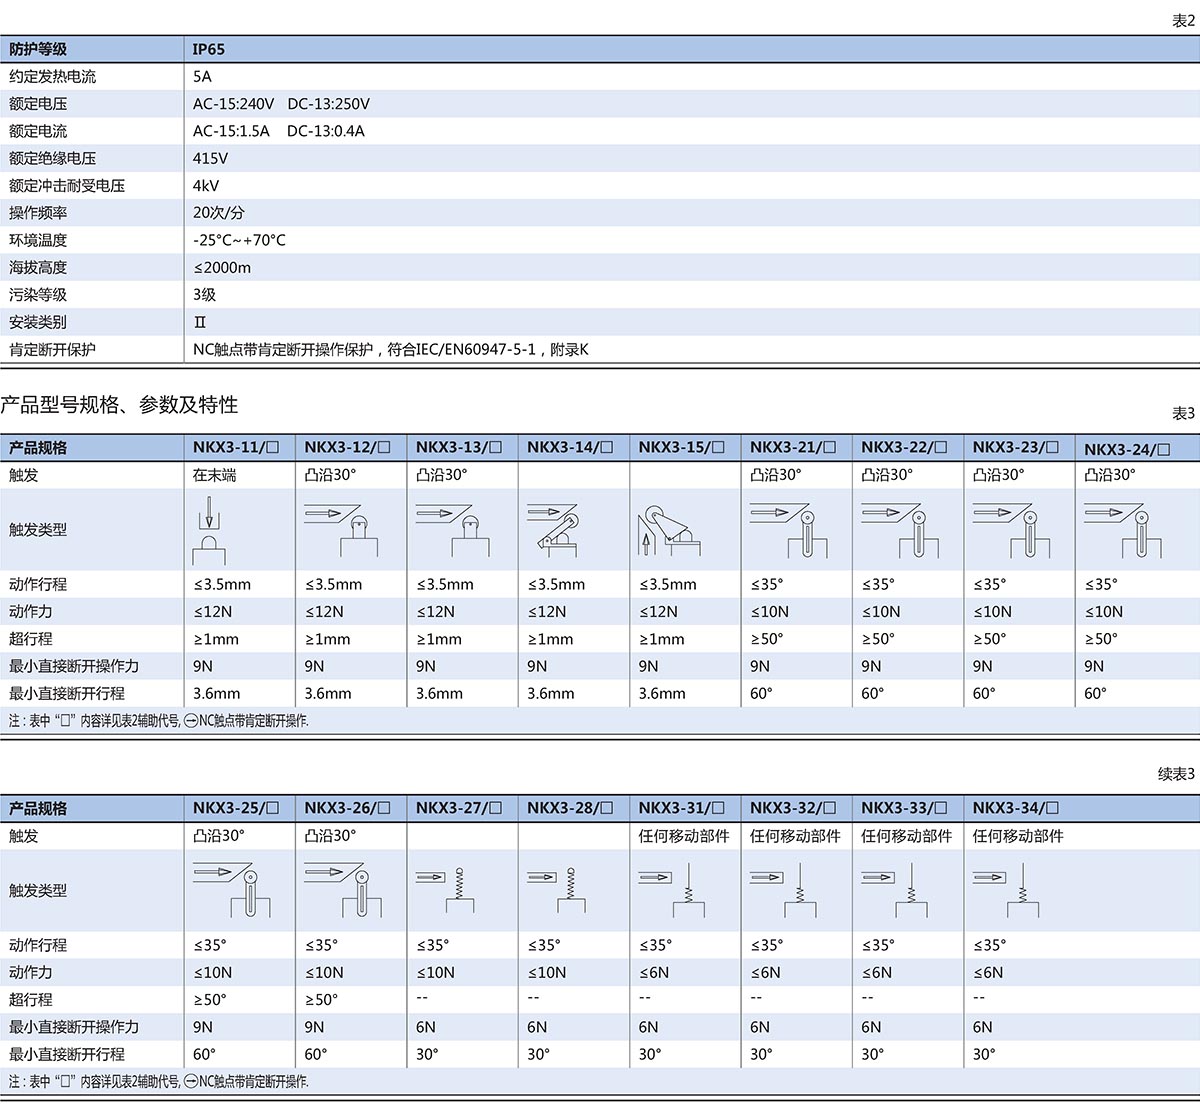Select the NKX3-28/□ column header

coord(570,807)
